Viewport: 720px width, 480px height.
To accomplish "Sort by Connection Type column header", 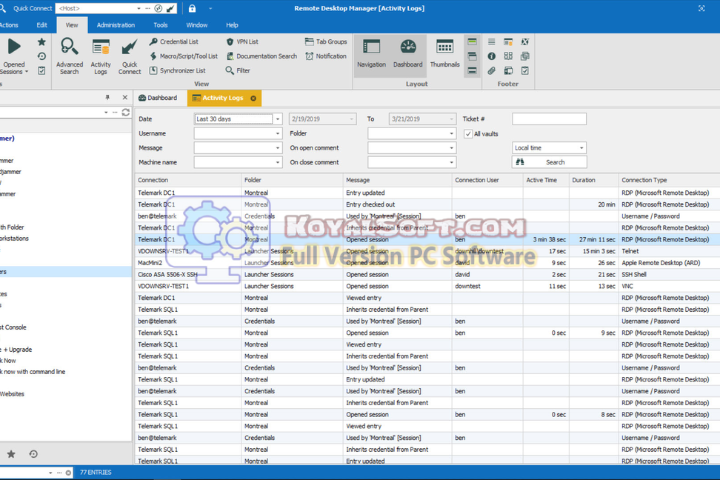I will coord(669,180).
